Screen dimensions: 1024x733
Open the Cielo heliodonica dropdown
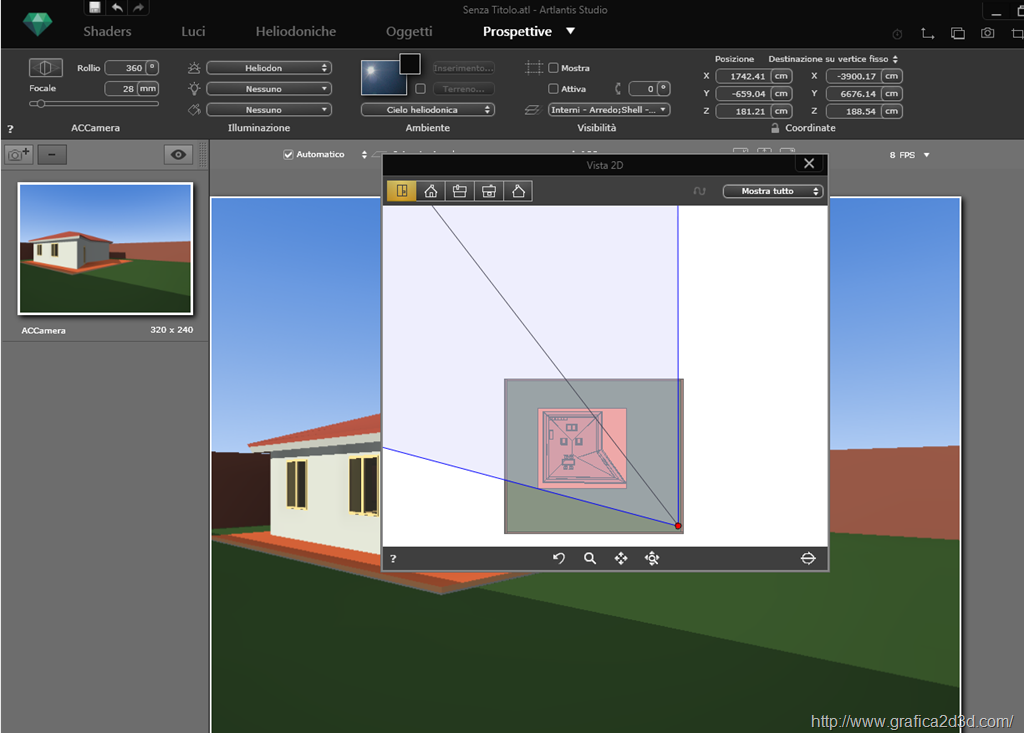(427, 110)
